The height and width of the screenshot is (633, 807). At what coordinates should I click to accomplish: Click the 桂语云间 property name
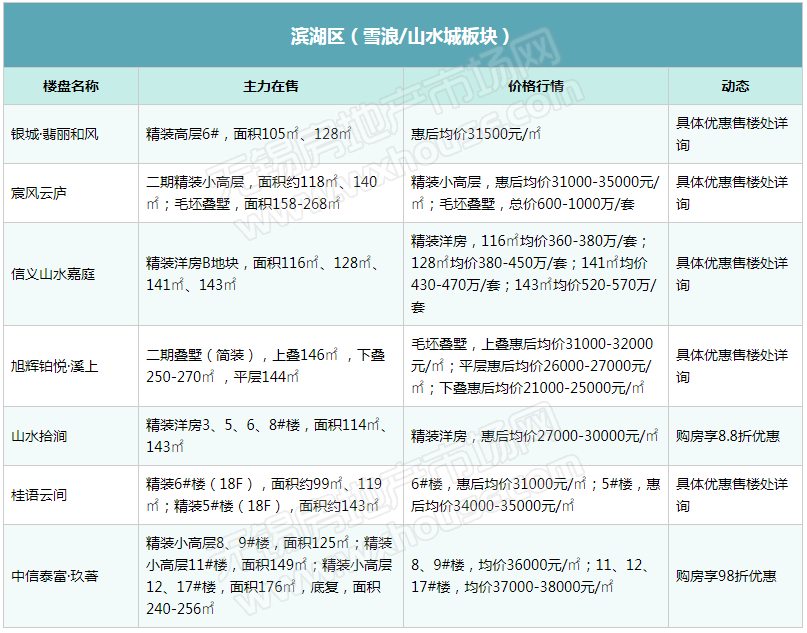tap(39, 495)
